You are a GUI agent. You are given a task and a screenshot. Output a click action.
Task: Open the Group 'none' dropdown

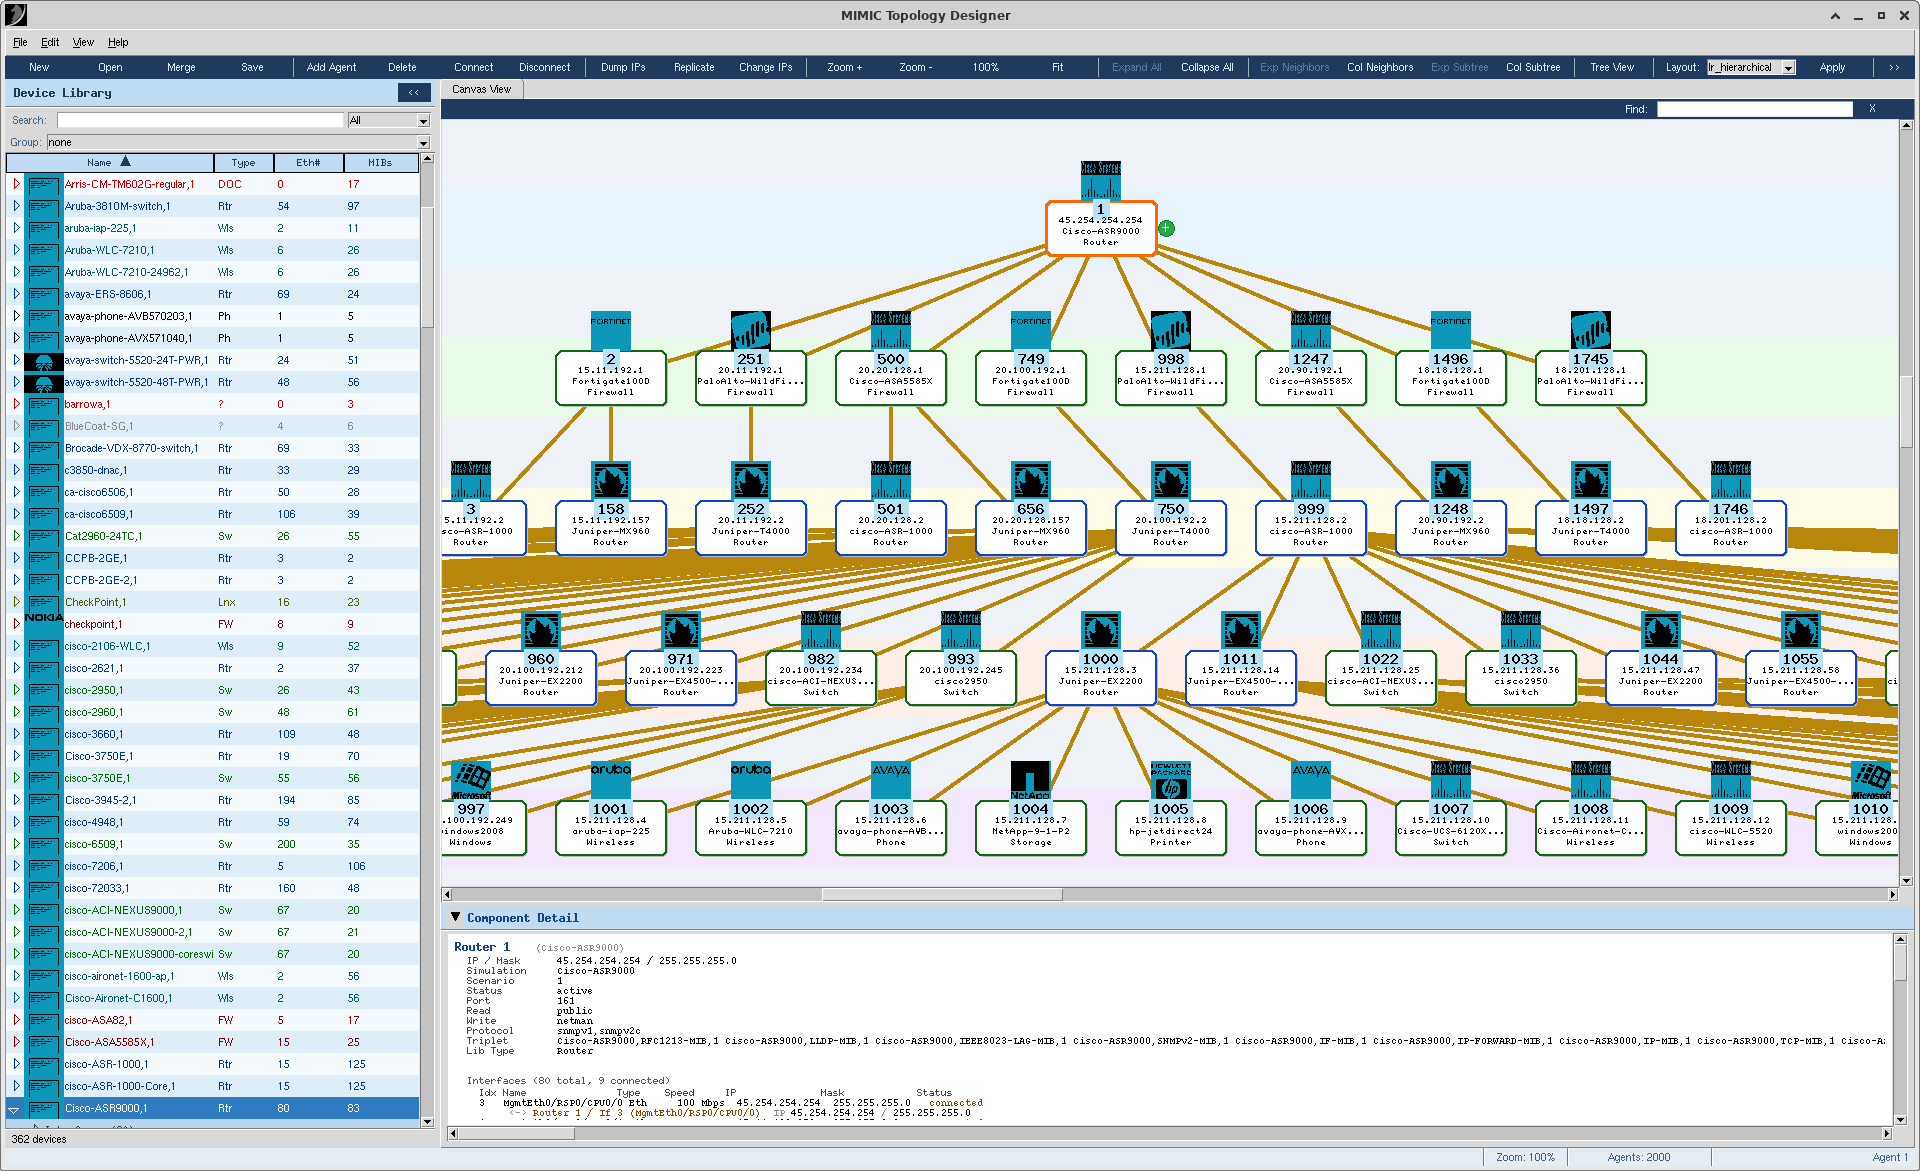point(423,143)
